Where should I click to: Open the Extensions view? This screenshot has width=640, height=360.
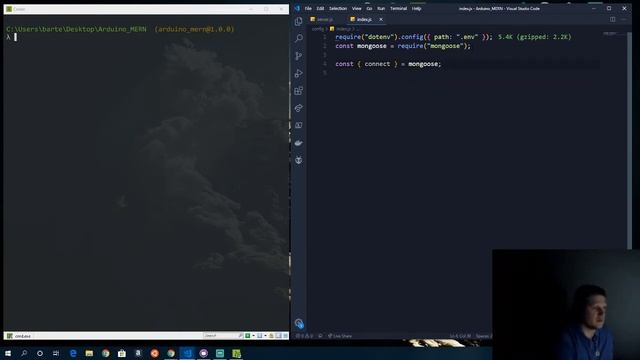click(x=298, y=91)
